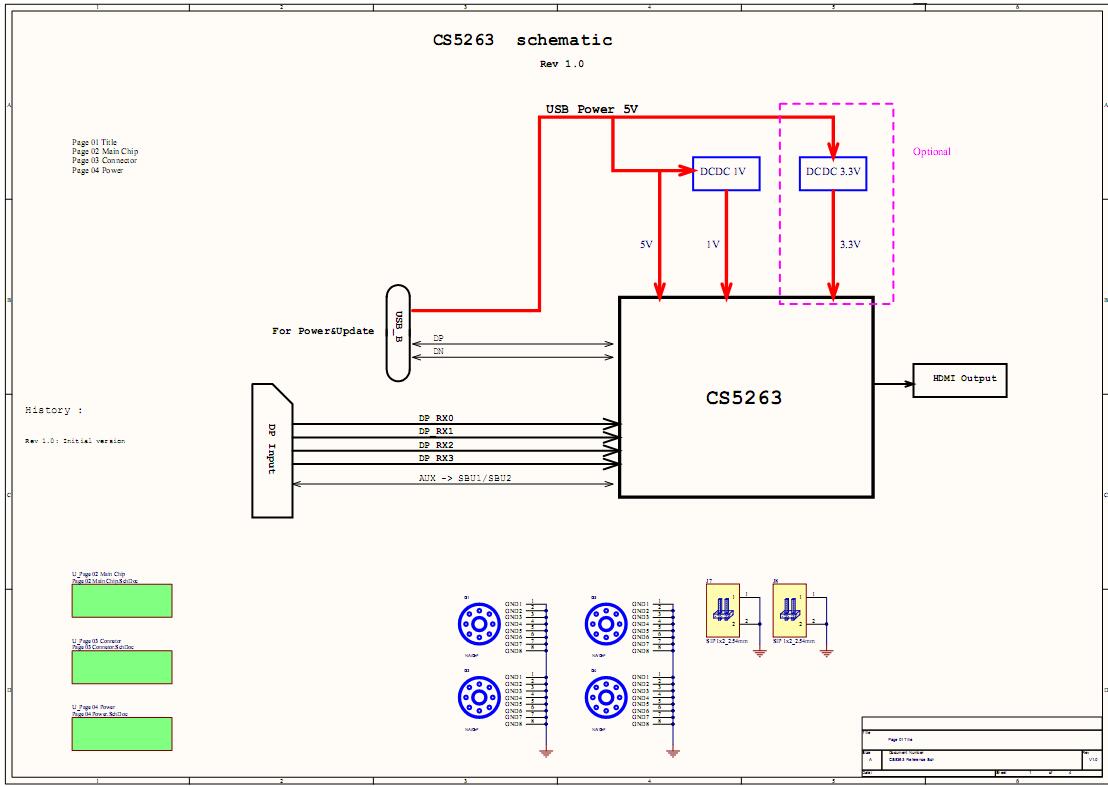
Task: Click the ground symbol wired to J6
Action: (827, 653)
